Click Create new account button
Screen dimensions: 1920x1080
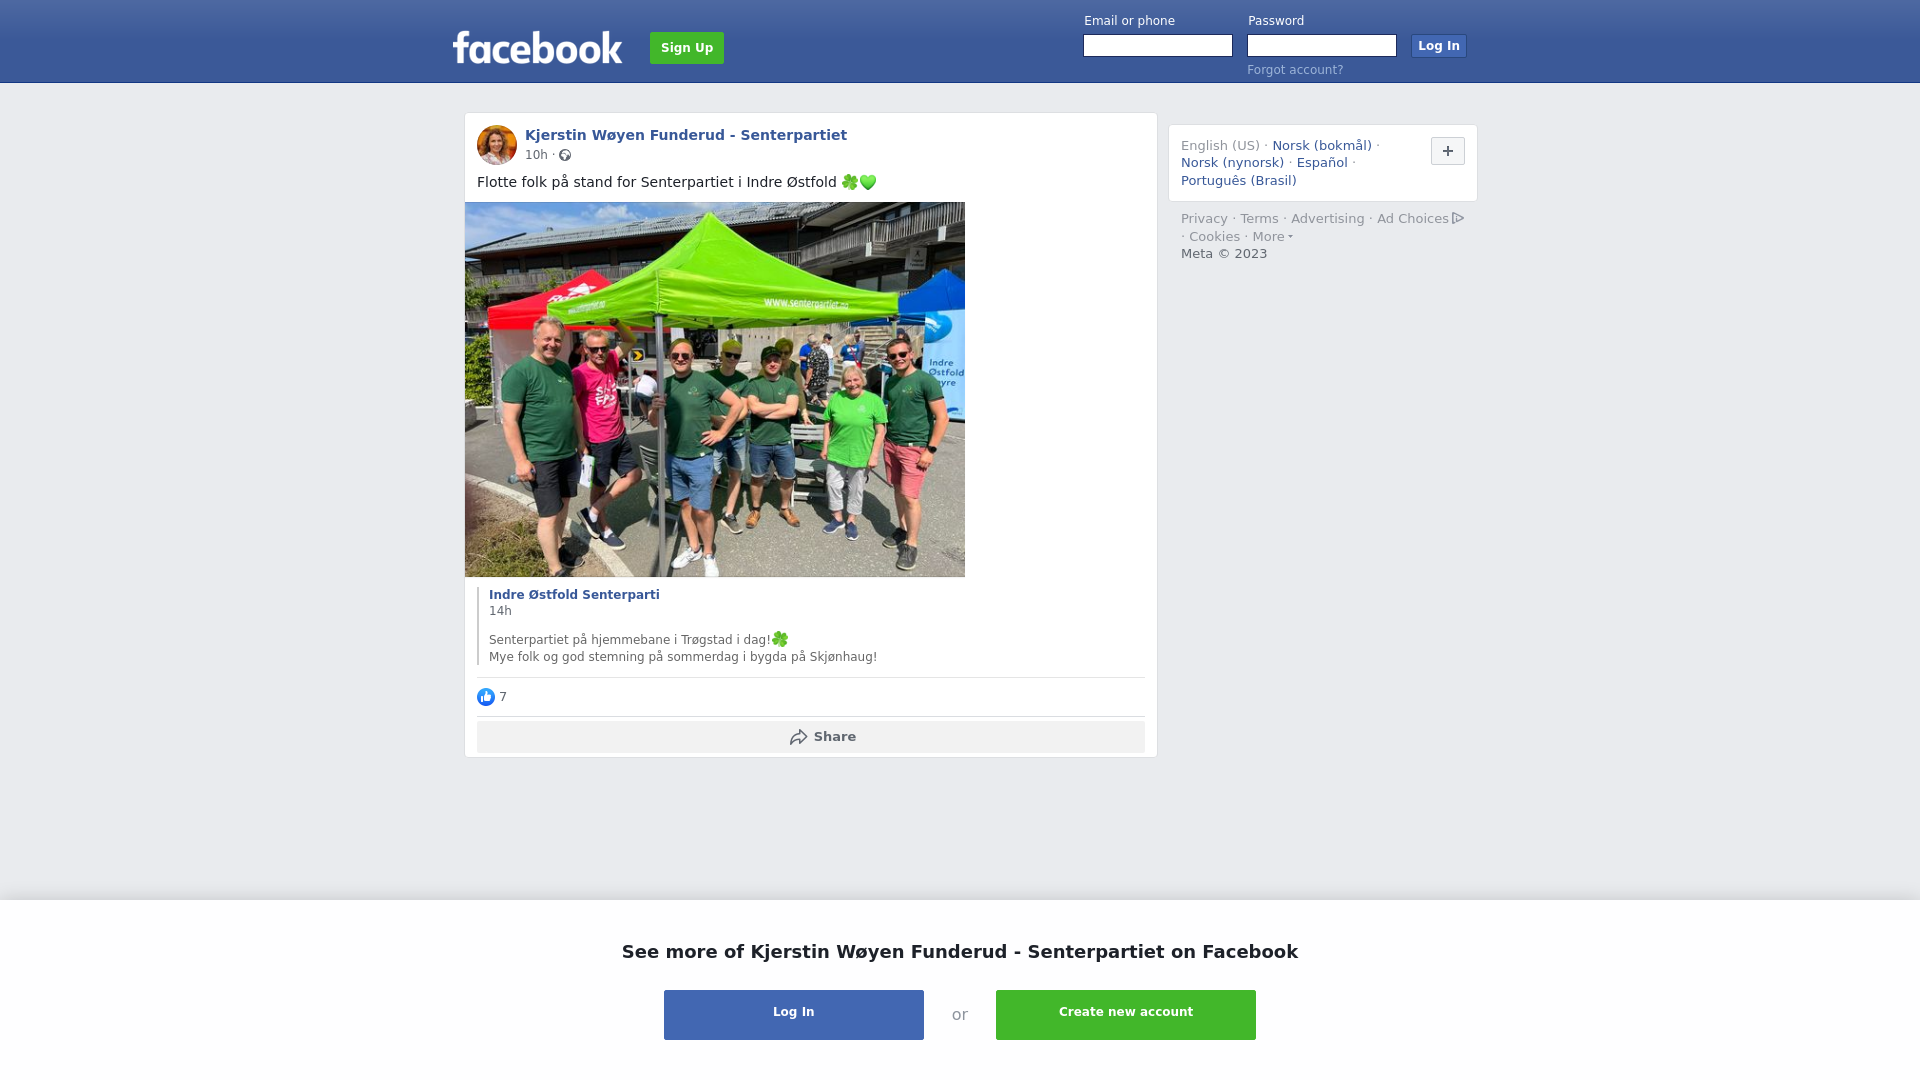tap(1126, 1015)
